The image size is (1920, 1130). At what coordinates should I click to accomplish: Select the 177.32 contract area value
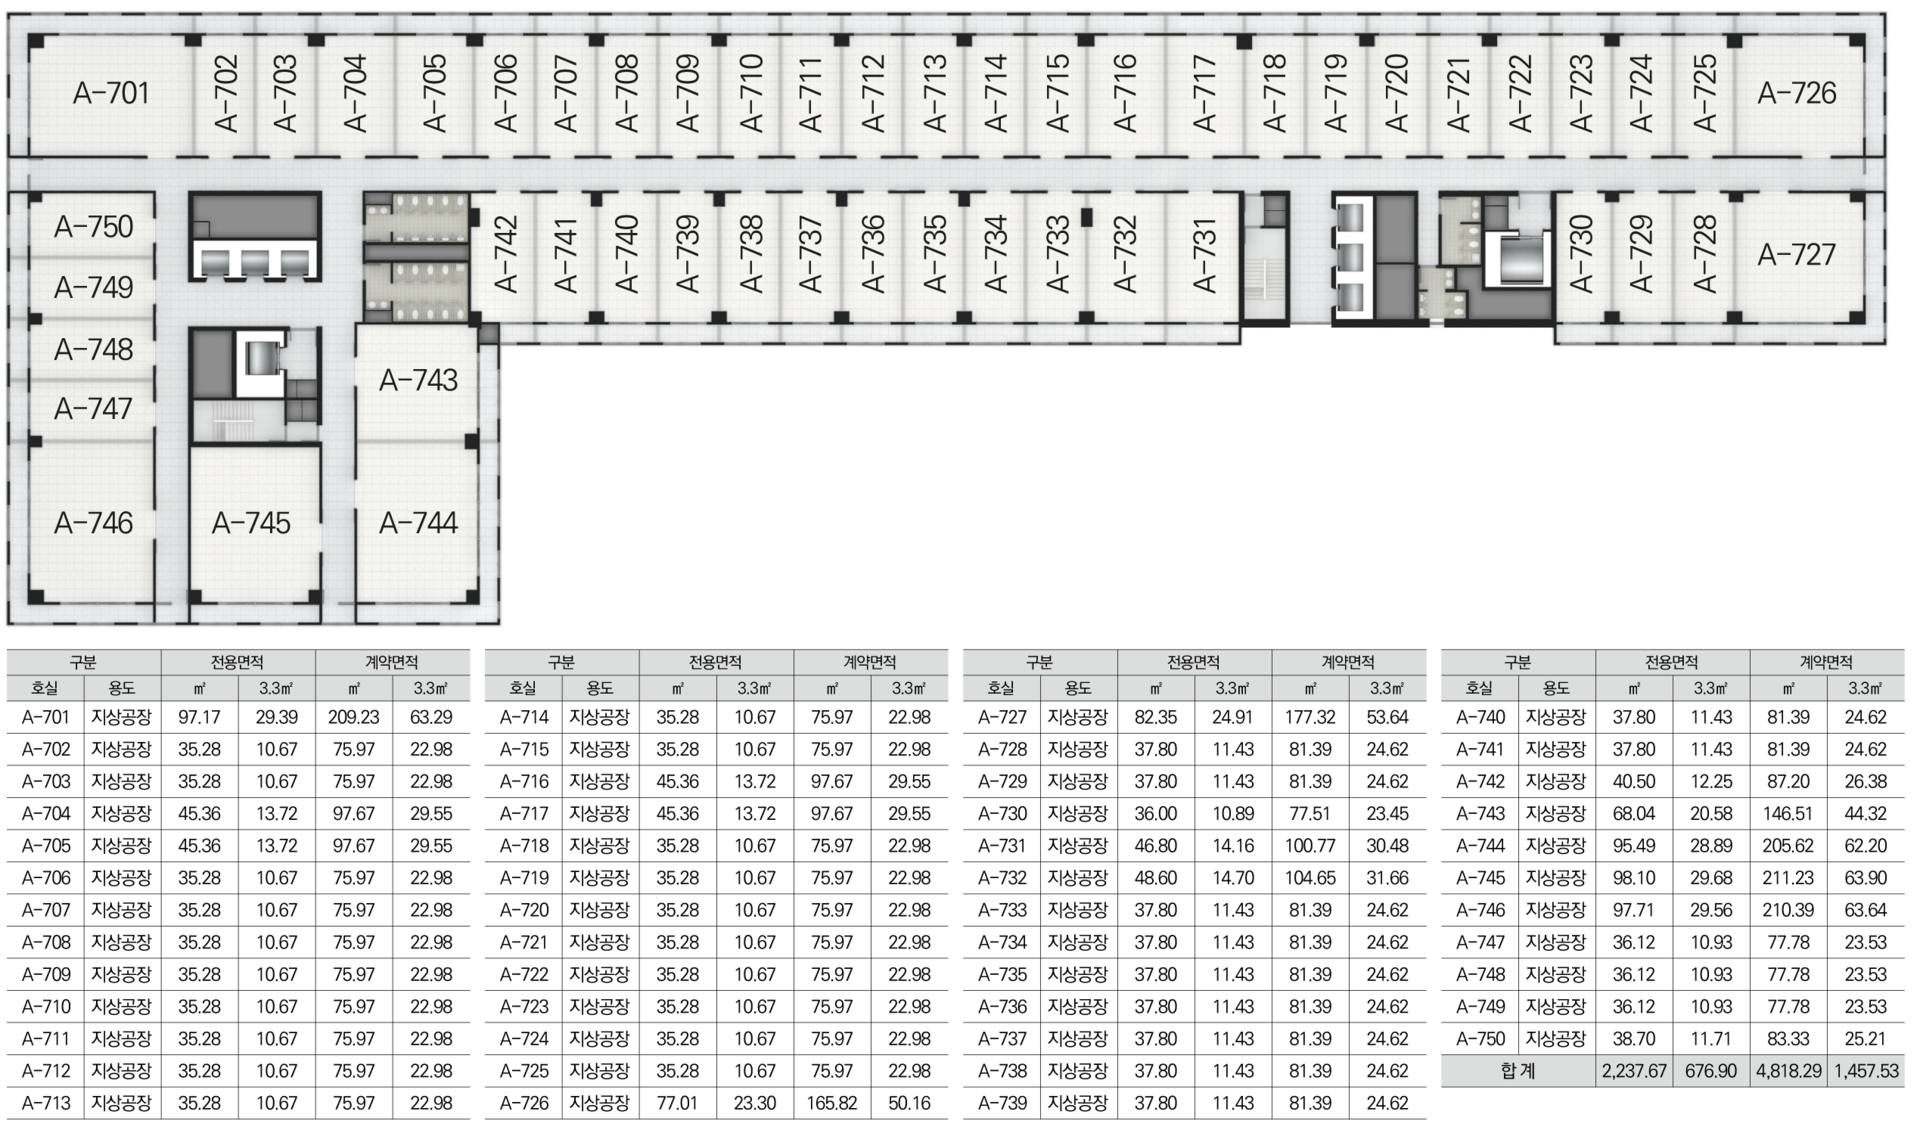coord(1310,717)
